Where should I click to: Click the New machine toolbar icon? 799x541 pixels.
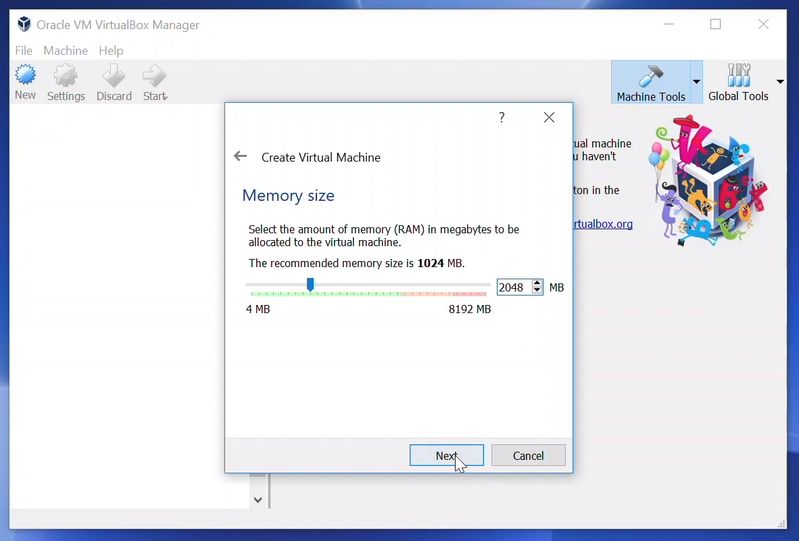(25, 82)
